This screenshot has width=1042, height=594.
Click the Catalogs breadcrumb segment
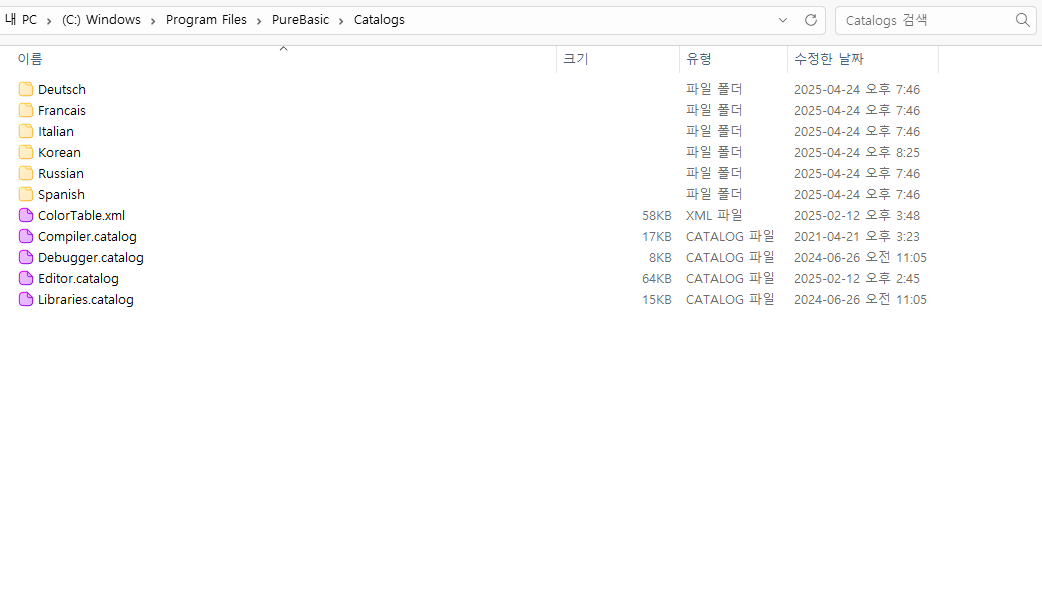click(379, 20)
